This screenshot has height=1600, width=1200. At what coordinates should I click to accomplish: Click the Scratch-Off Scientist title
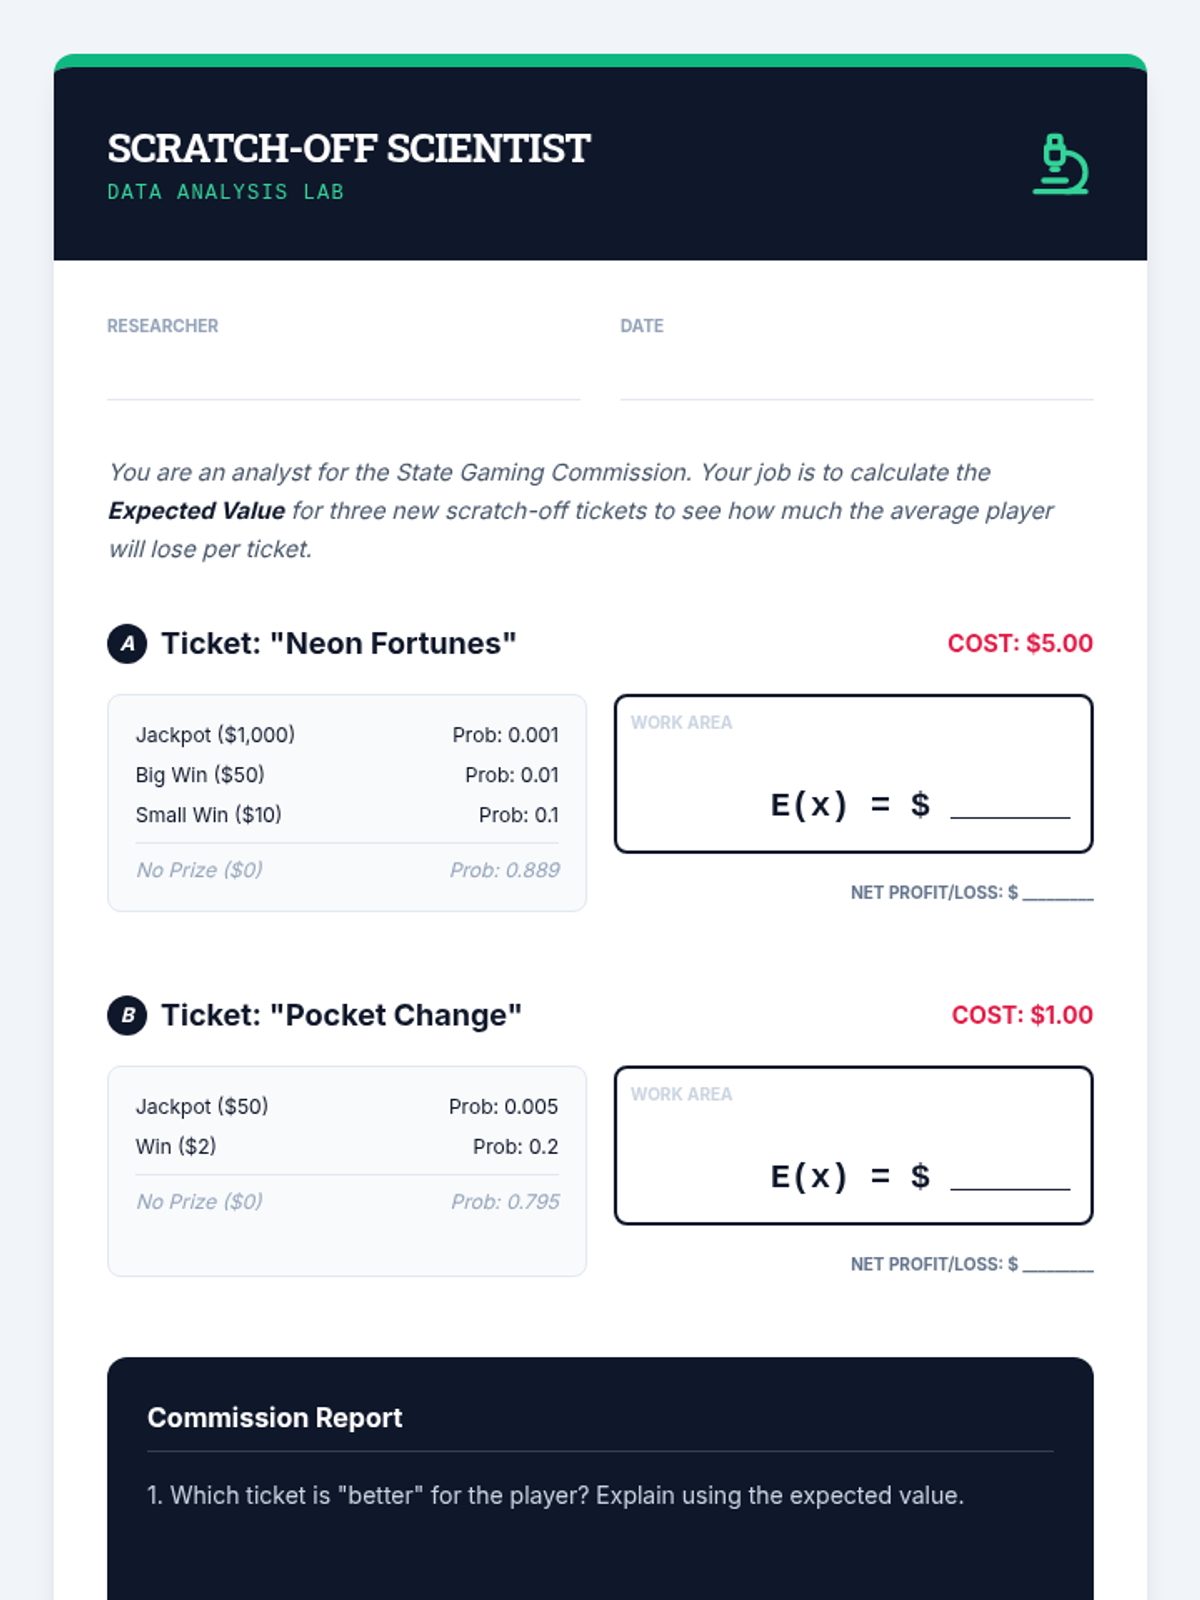349,149
